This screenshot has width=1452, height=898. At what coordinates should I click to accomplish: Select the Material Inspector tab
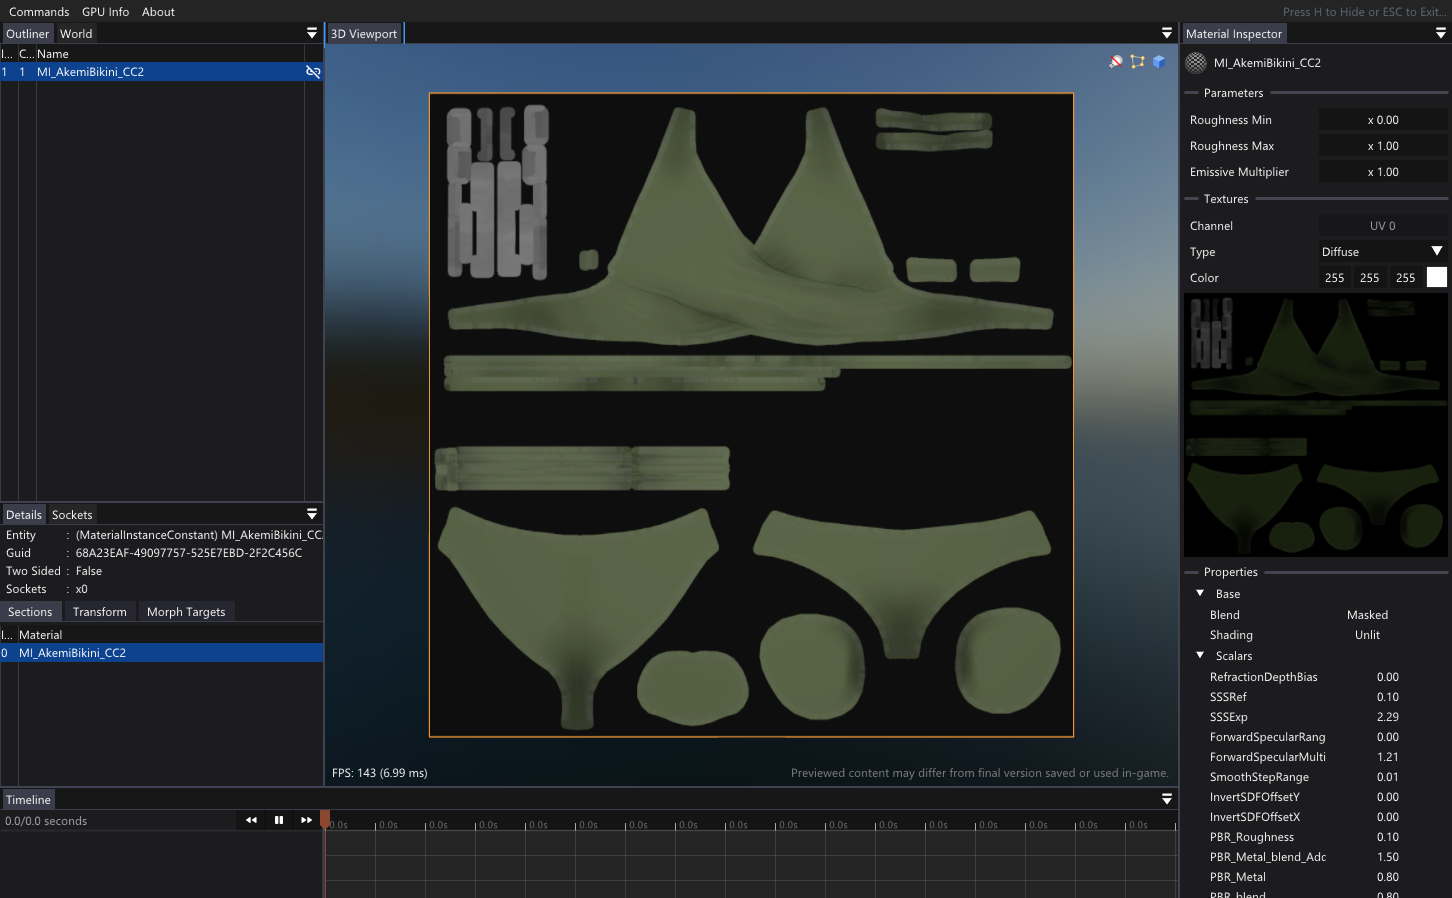[1233, 34]
